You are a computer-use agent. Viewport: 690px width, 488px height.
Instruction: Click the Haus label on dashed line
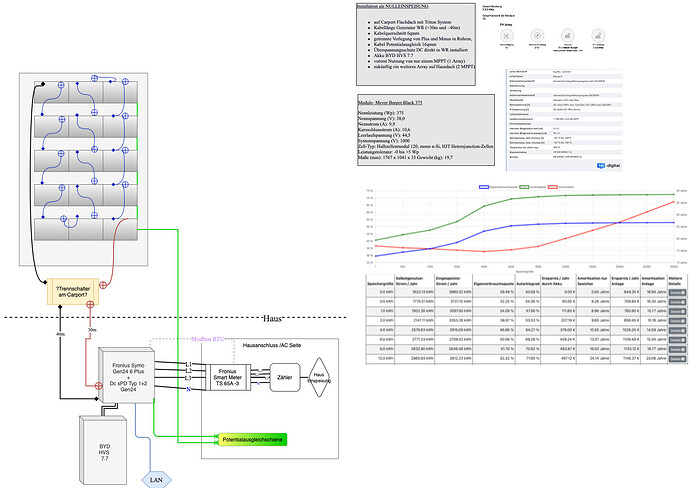pos(272,318)
